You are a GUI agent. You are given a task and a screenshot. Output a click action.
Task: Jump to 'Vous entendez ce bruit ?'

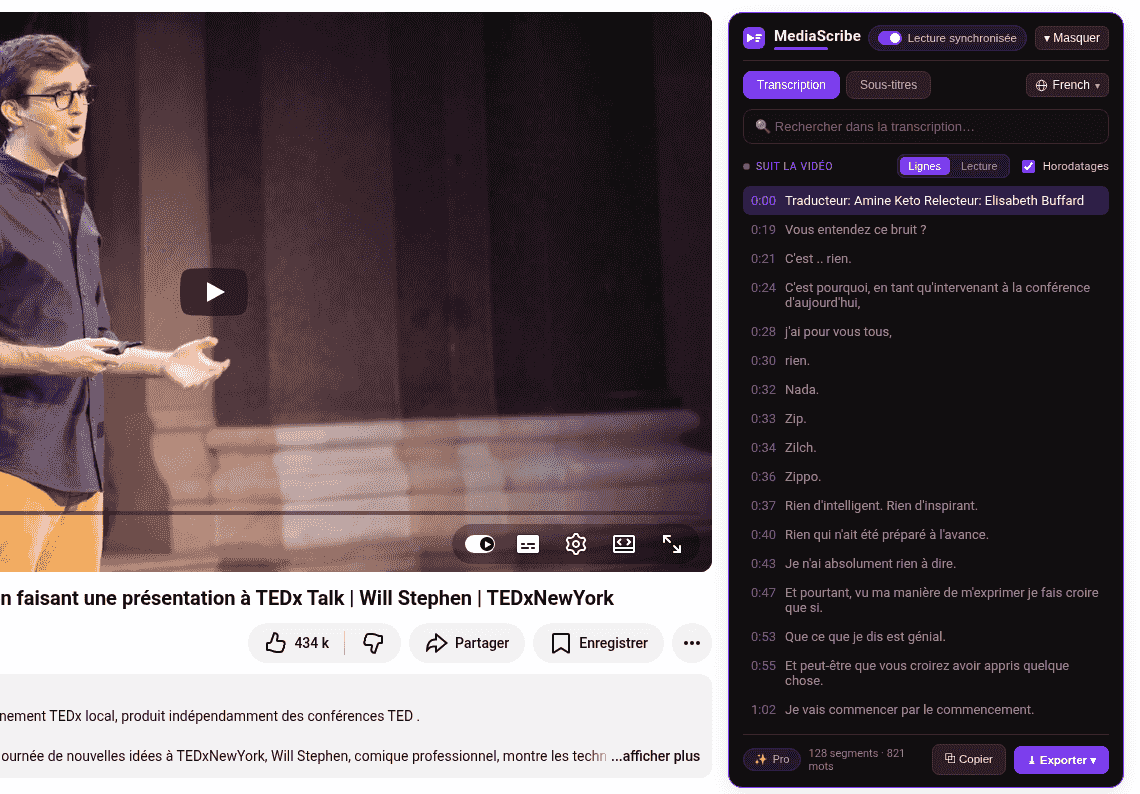[x=926, y=230]
